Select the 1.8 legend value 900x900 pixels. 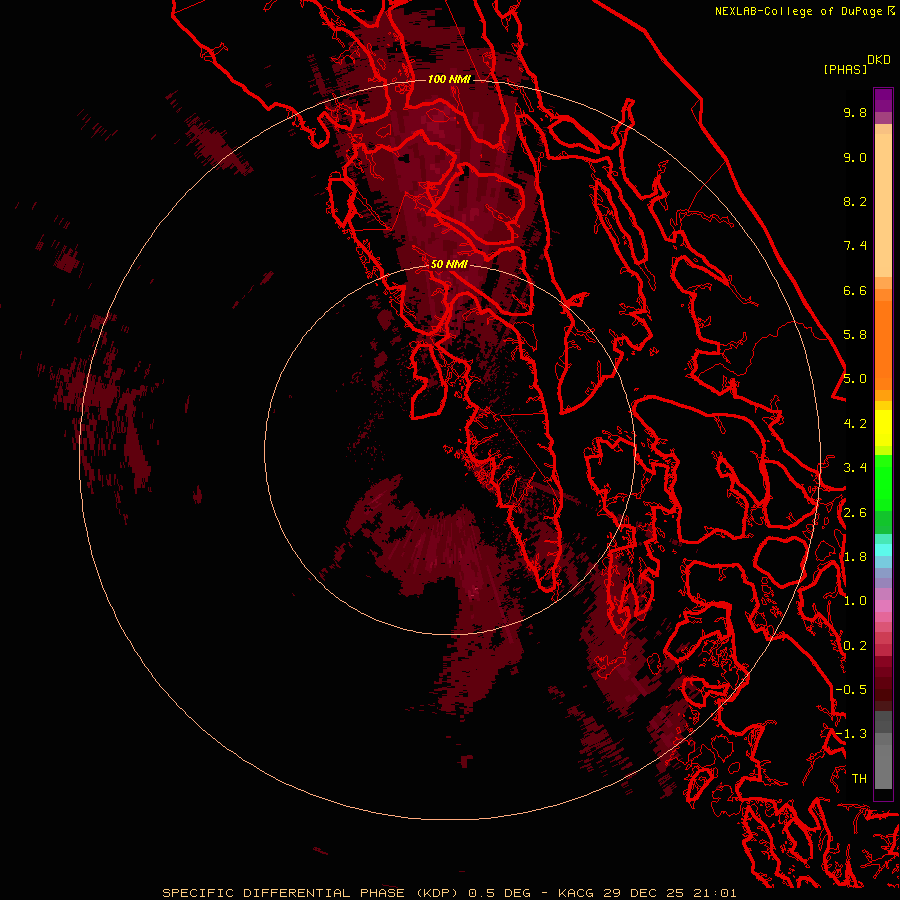pos(855,557)
